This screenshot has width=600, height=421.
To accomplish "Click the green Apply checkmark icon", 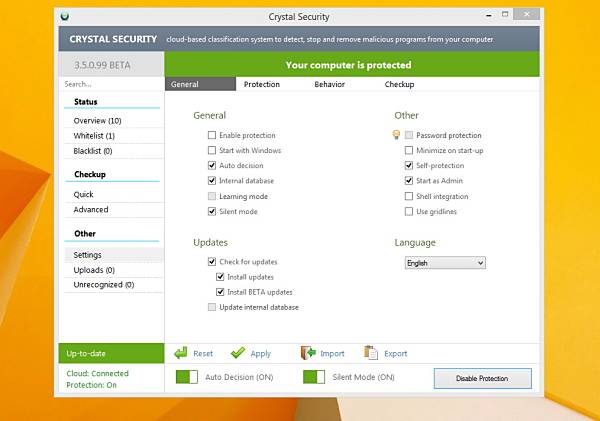I will pos(238,353).
